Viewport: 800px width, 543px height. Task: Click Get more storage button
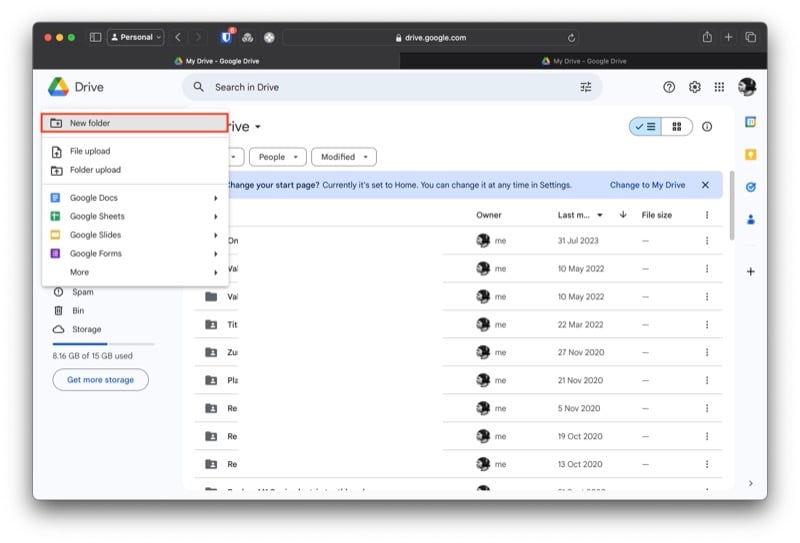[101, 380]
